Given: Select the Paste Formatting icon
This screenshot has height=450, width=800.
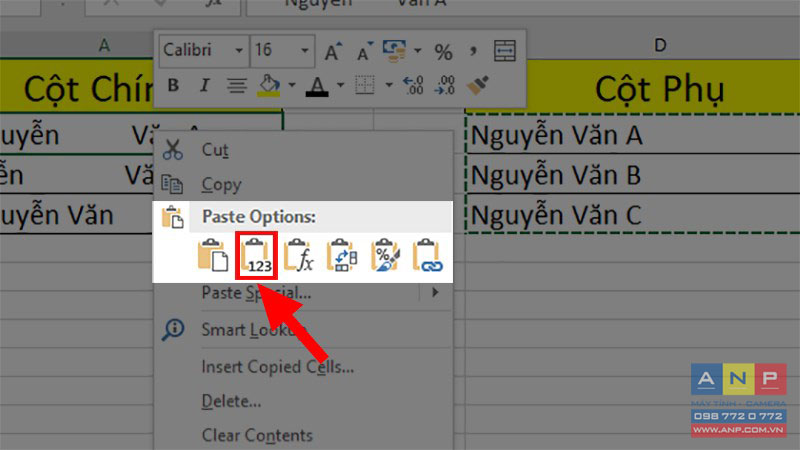Looking at the screenshot, I should pyautogui.click(x=385, y=256).
